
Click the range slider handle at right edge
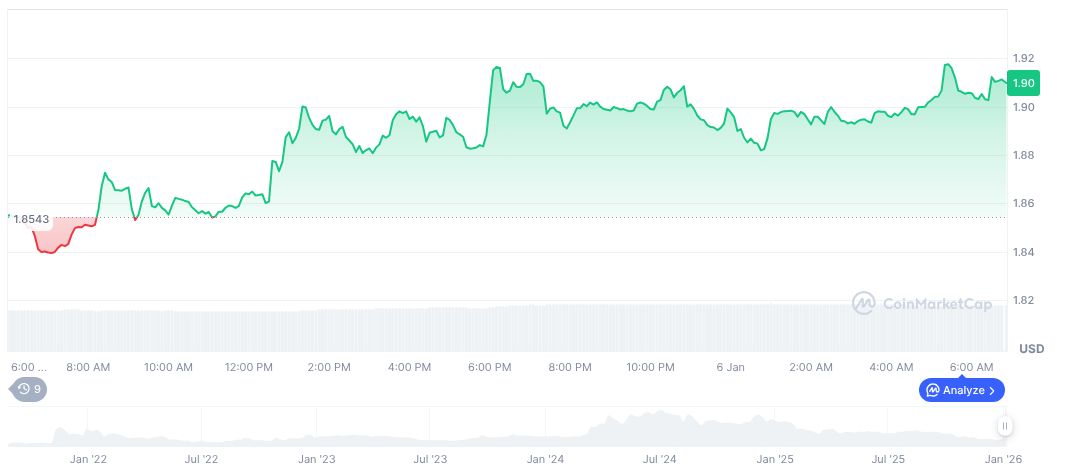tap(1004, 426)
